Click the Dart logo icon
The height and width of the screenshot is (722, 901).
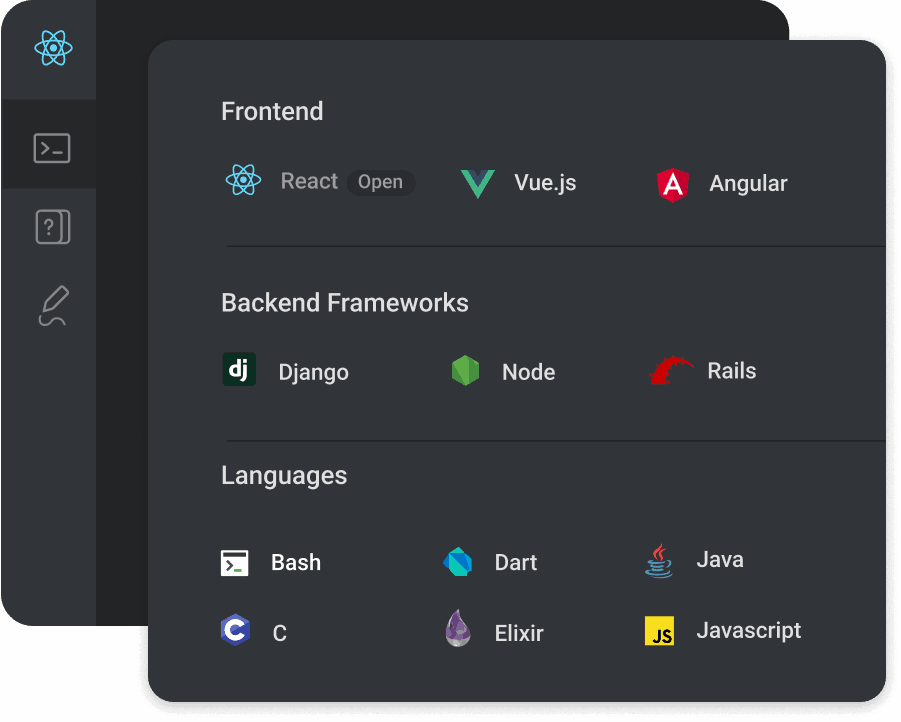[458, 562]
